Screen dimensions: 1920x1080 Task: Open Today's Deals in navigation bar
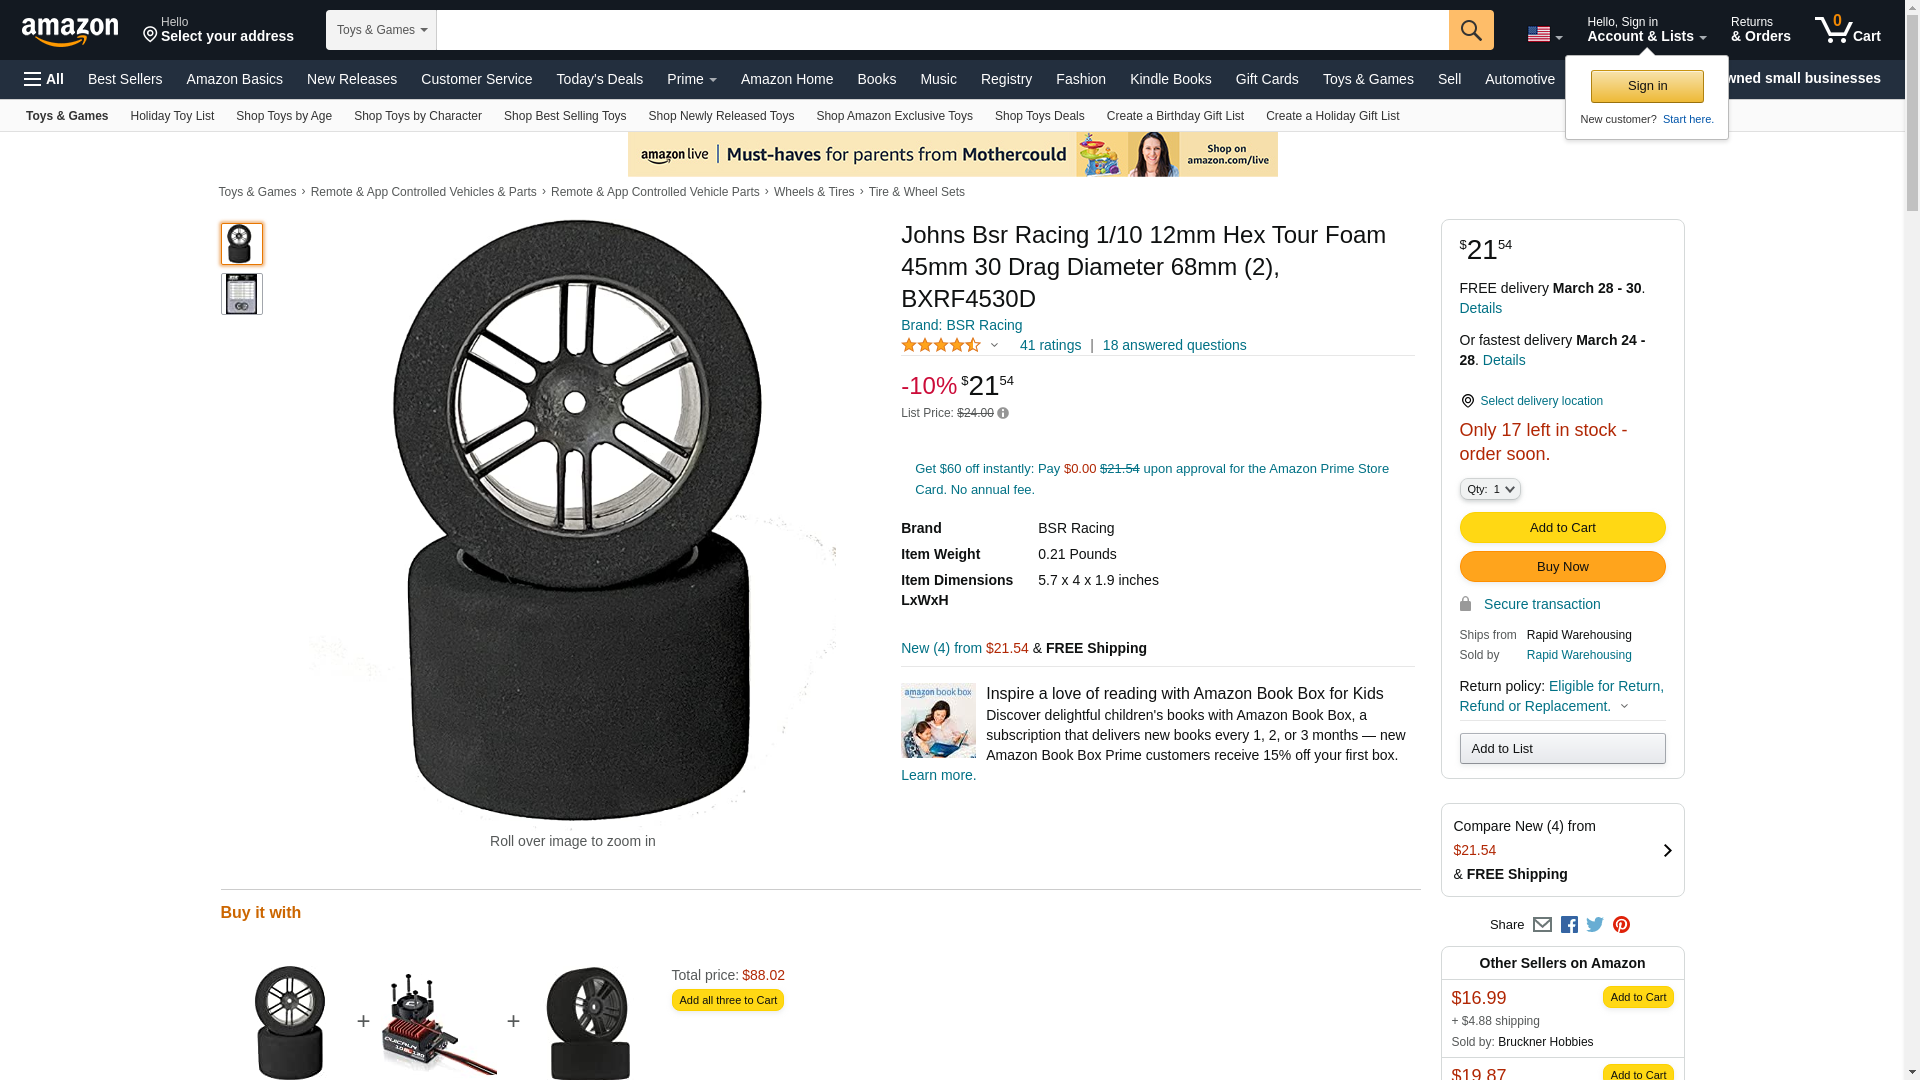599,79
